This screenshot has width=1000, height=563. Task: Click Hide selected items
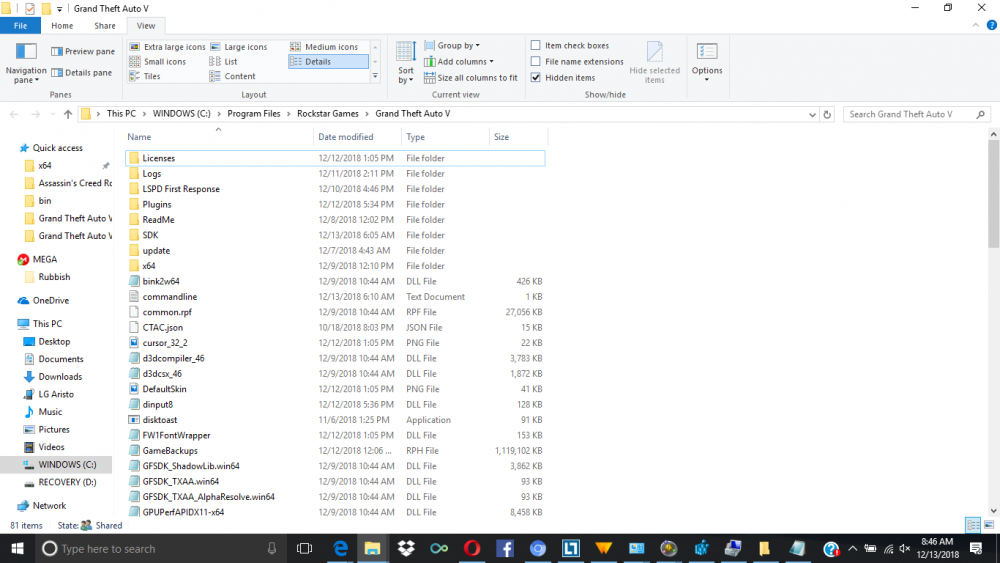(x=654, y=62)
